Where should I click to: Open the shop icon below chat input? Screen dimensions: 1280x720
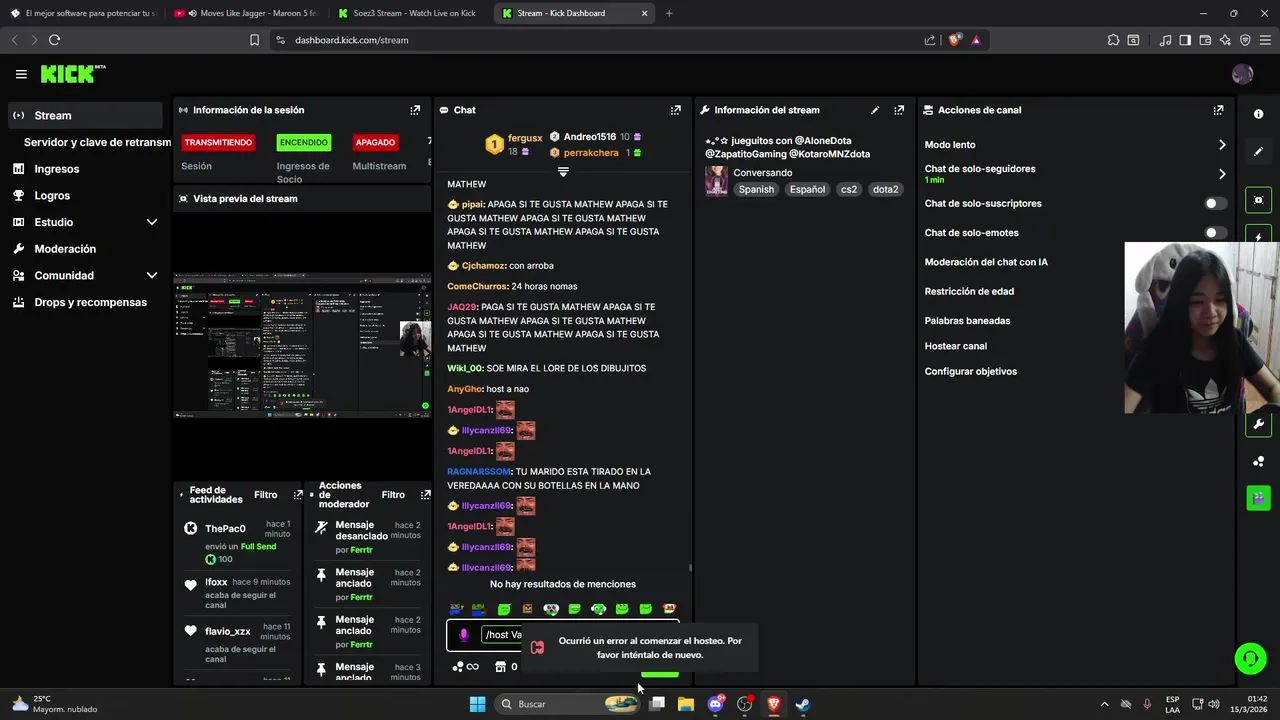501,667
